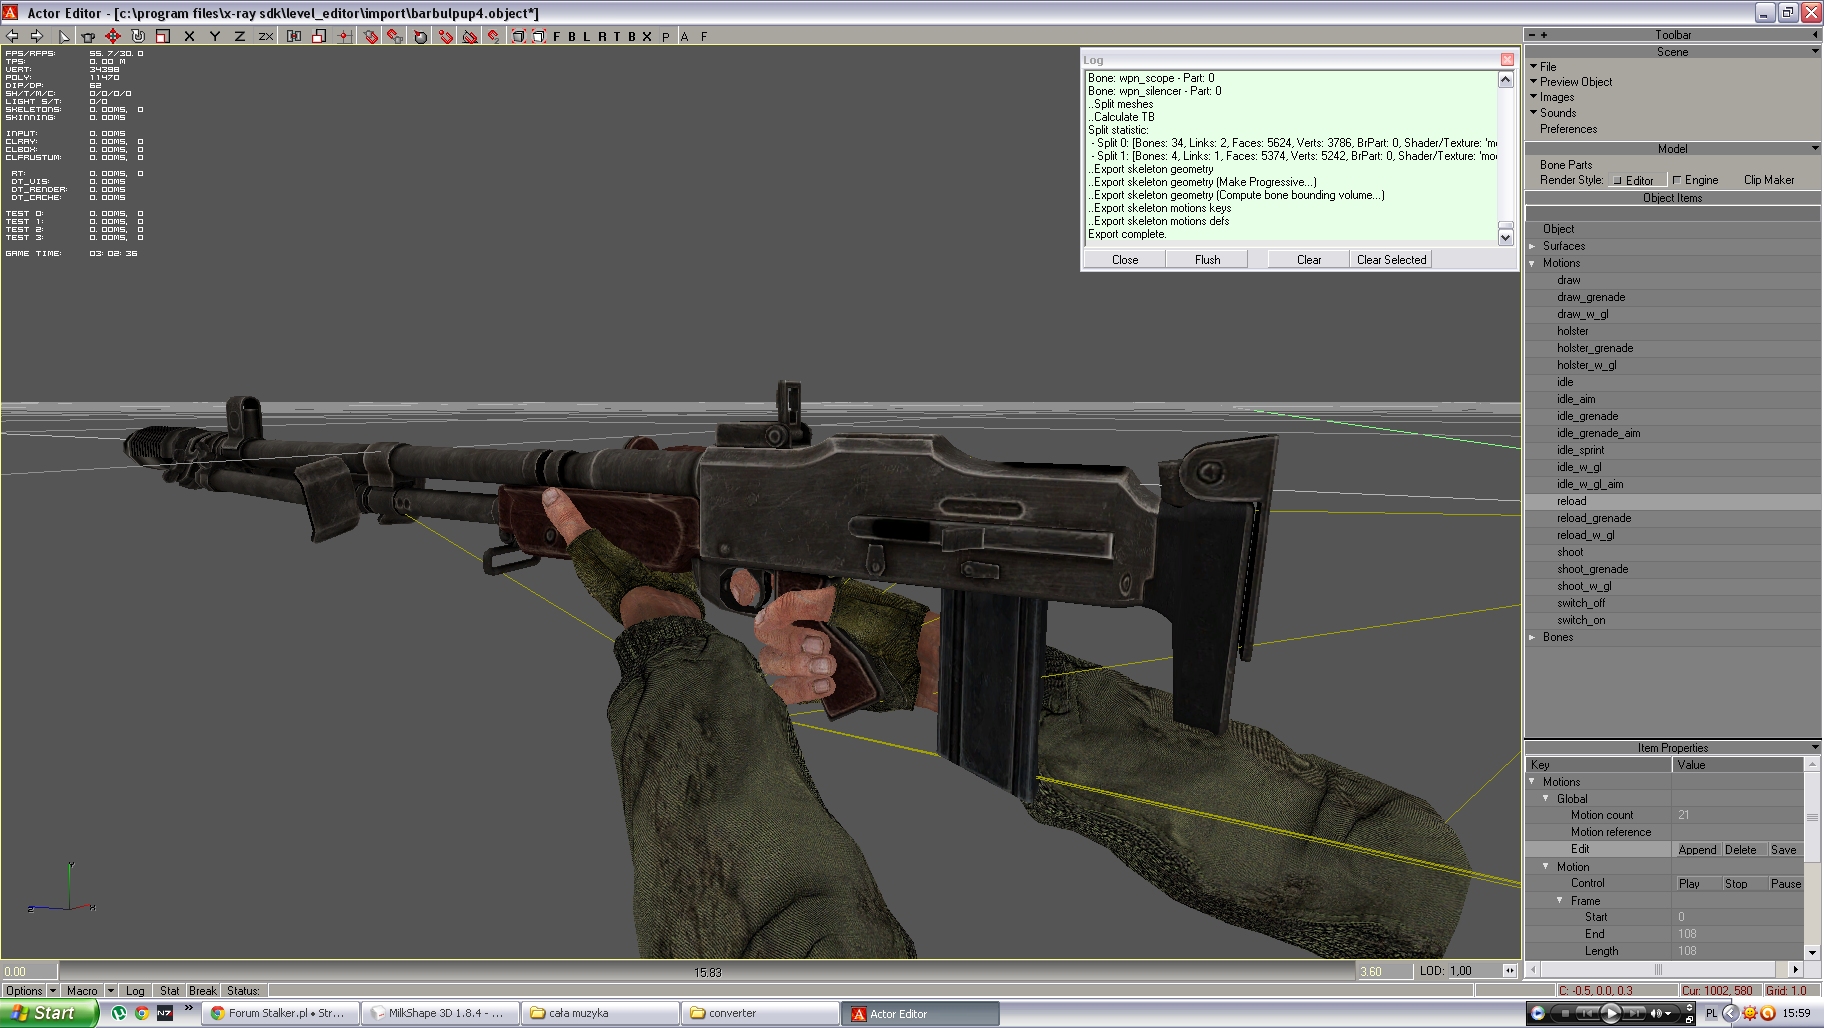Screen dimensions: 1824x1028
Task: Select the idle_aim motion
Action: click(x=1576, y=399)
